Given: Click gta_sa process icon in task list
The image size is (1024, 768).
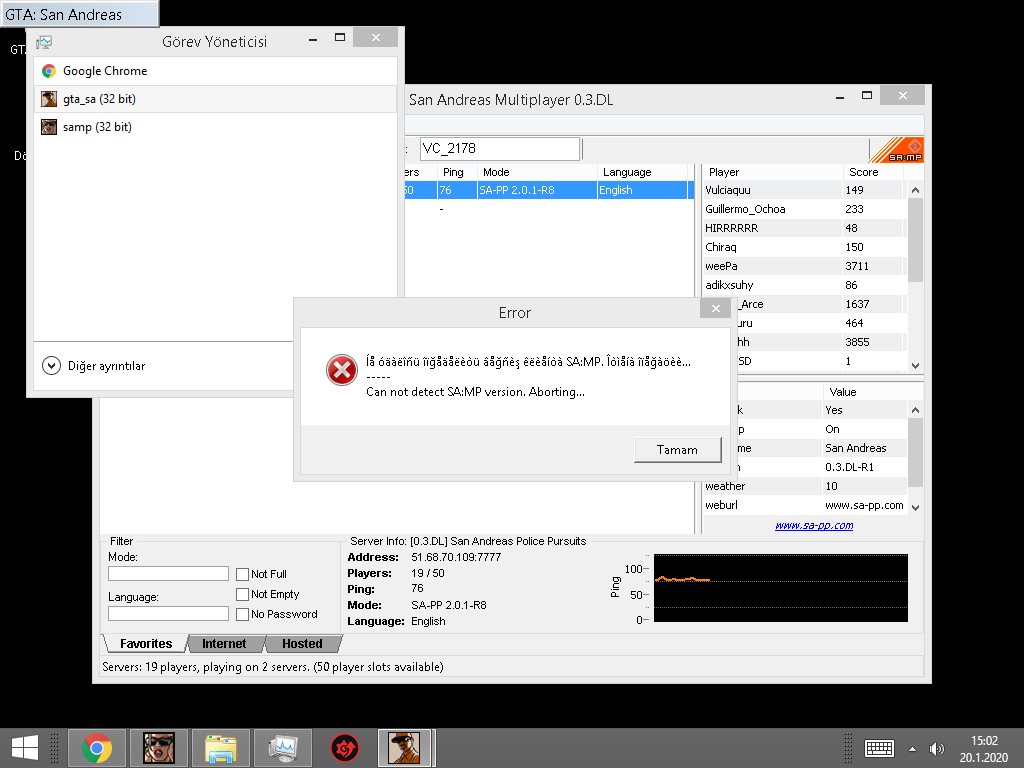Looking at the screenshot, I should tap(49, 99).
